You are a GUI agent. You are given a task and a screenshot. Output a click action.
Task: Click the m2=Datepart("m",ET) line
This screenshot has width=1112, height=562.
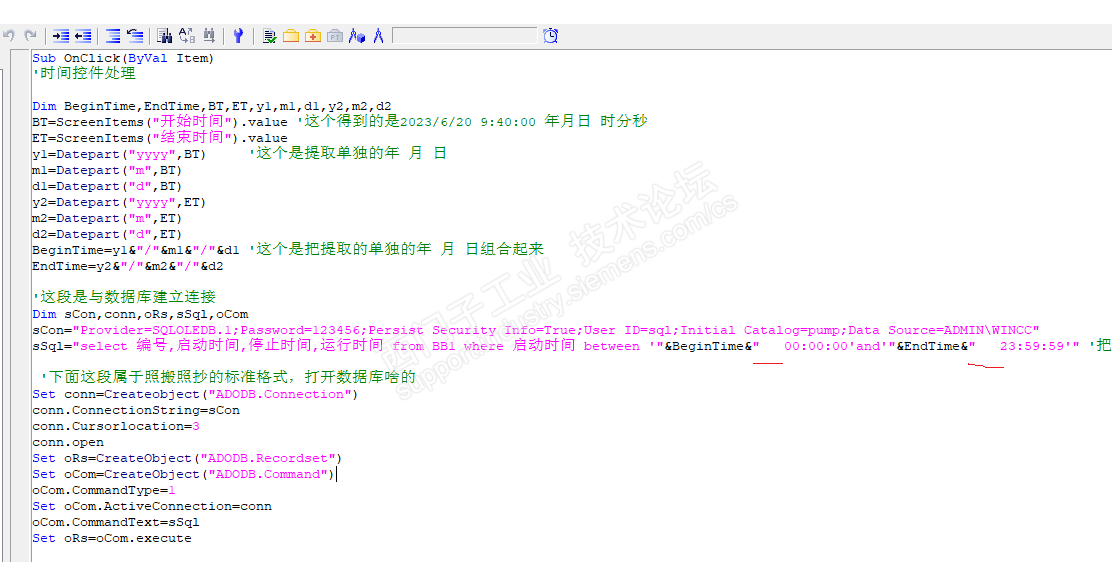point(107,218)
